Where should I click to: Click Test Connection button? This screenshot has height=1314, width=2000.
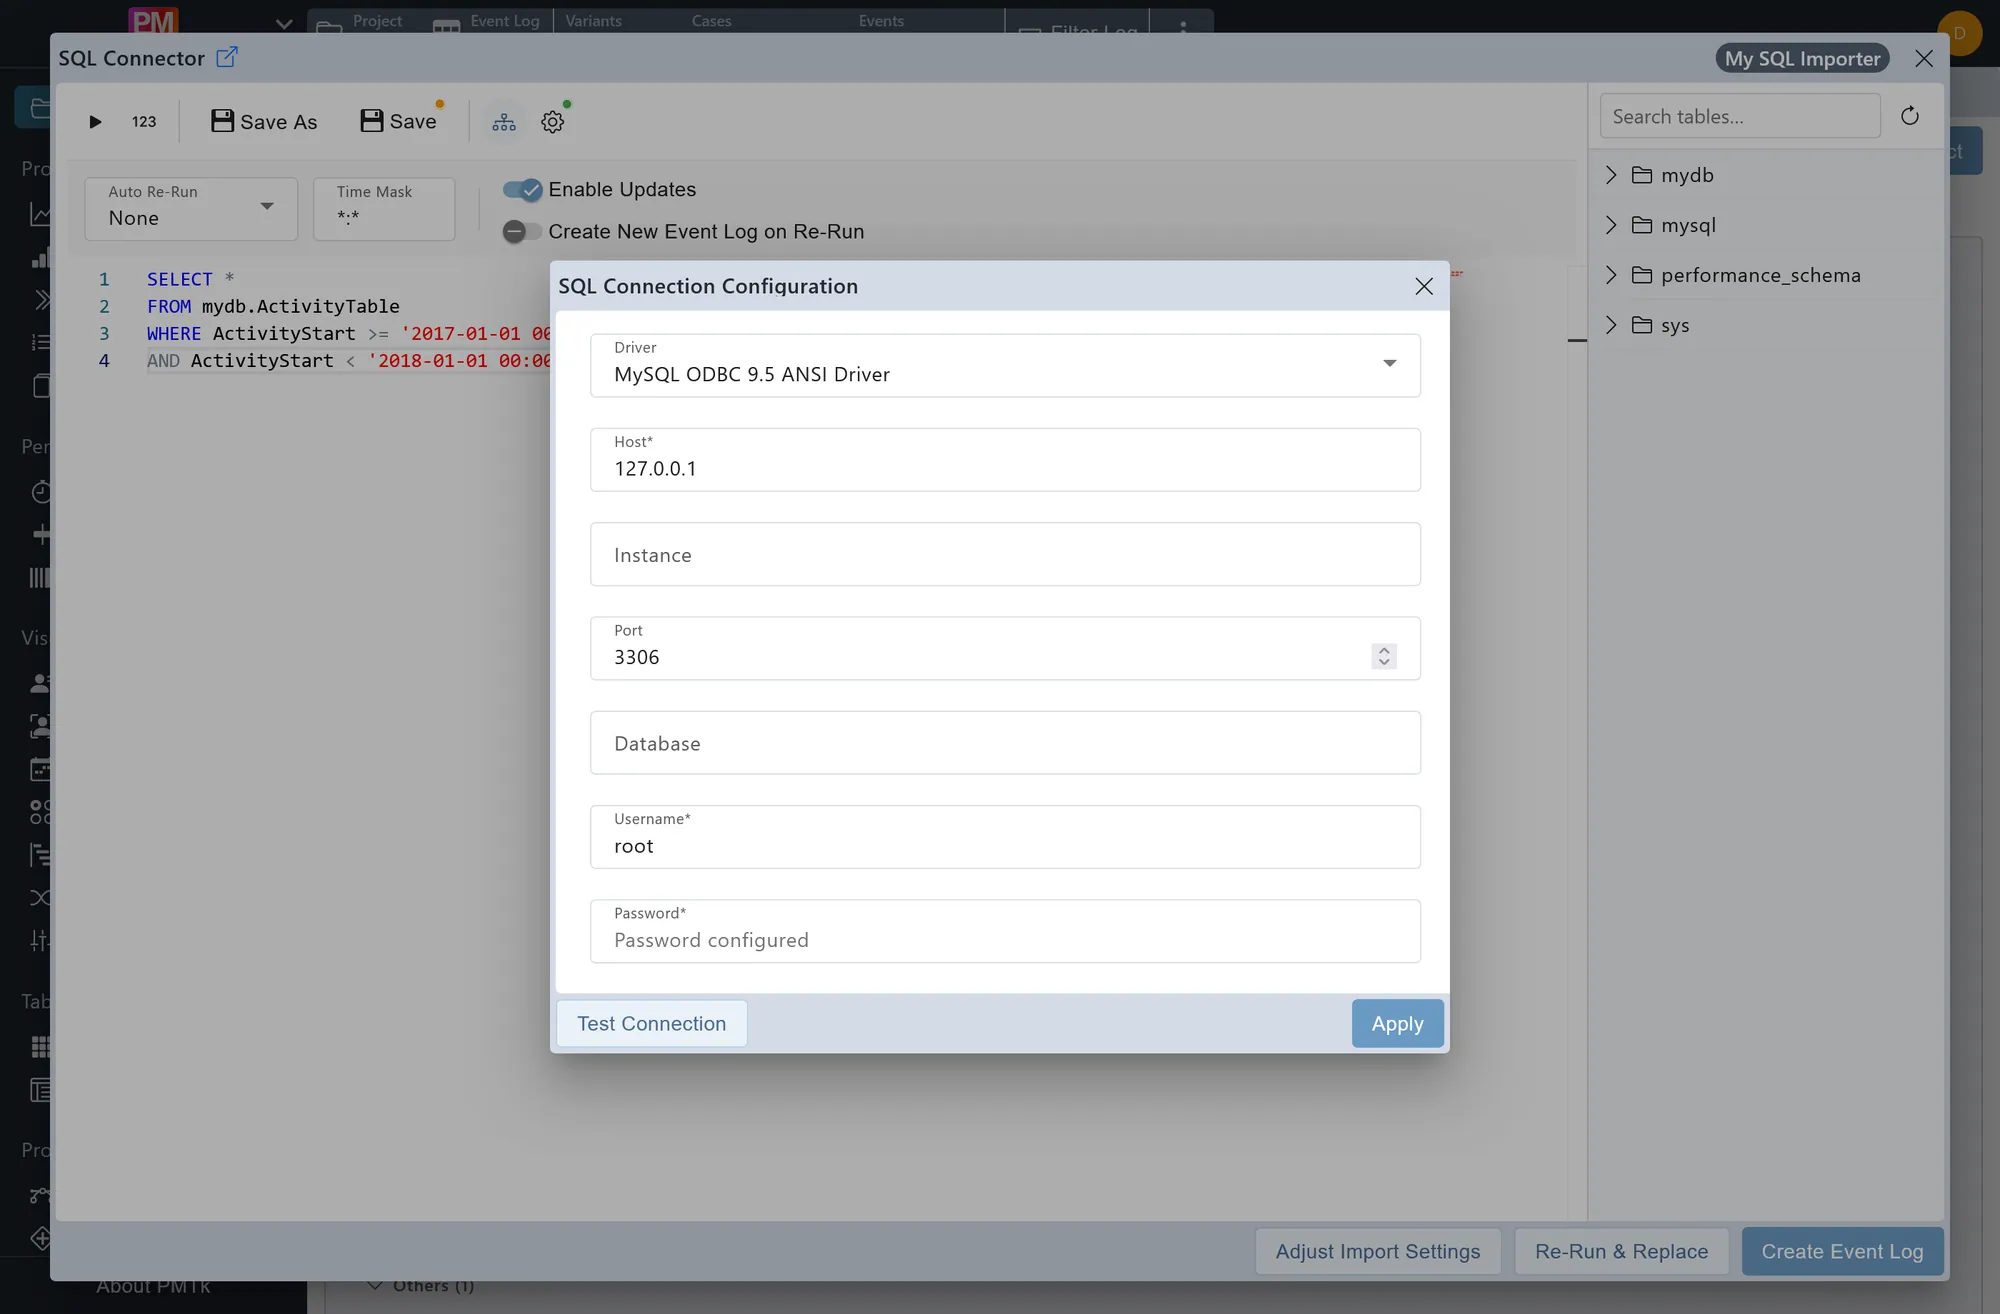point(651,1023)
